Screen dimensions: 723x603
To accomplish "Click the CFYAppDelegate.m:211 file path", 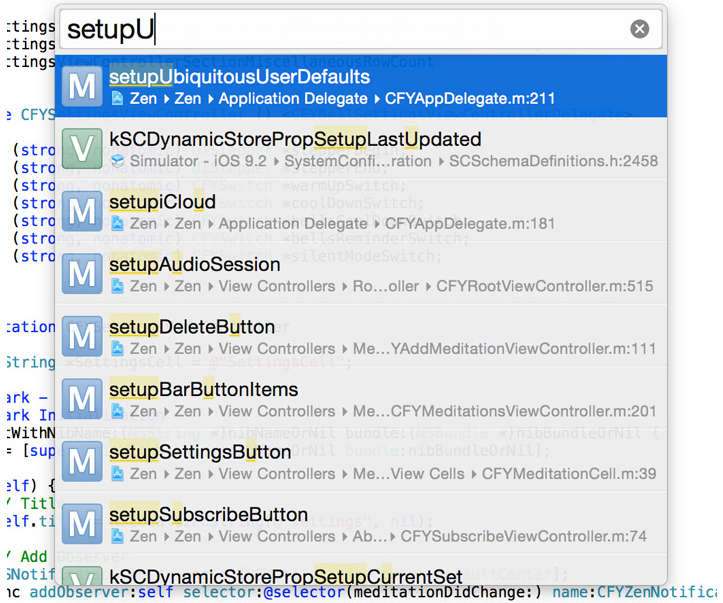I will coord(470,99).
